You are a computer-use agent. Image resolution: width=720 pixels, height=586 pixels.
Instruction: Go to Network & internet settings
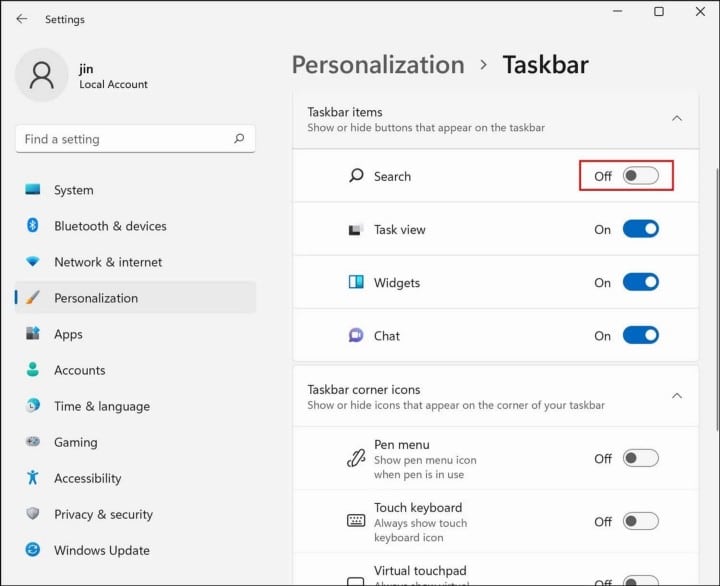coord(135,262)
